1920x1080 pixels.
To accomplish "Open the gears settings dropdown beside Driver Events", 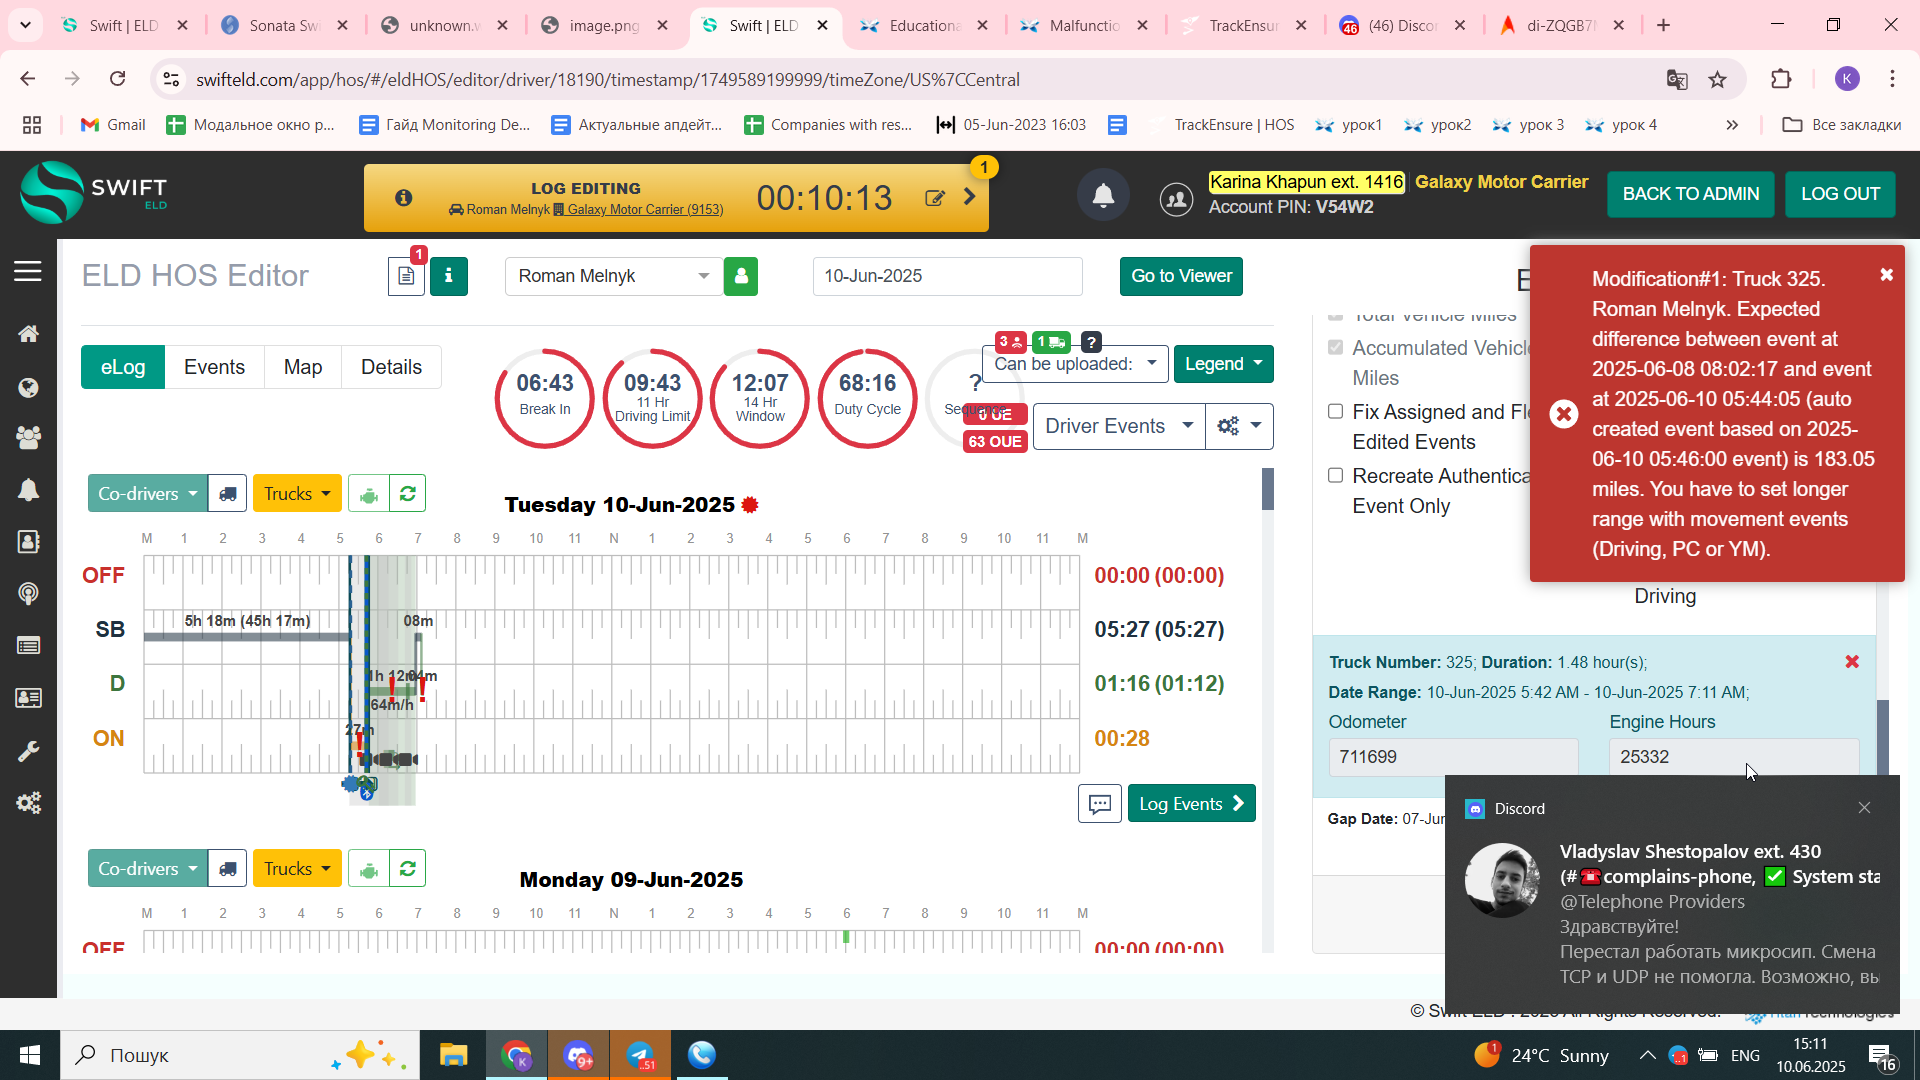I will point(1239,426).
